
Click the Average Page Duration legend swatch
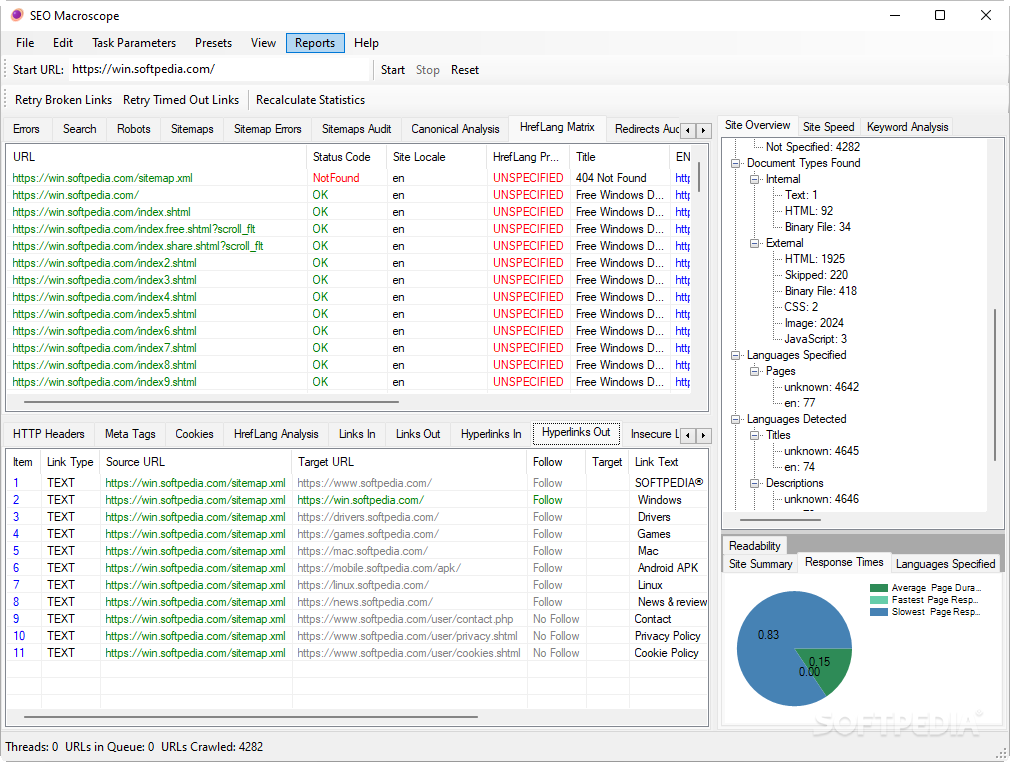click(879, 588)
